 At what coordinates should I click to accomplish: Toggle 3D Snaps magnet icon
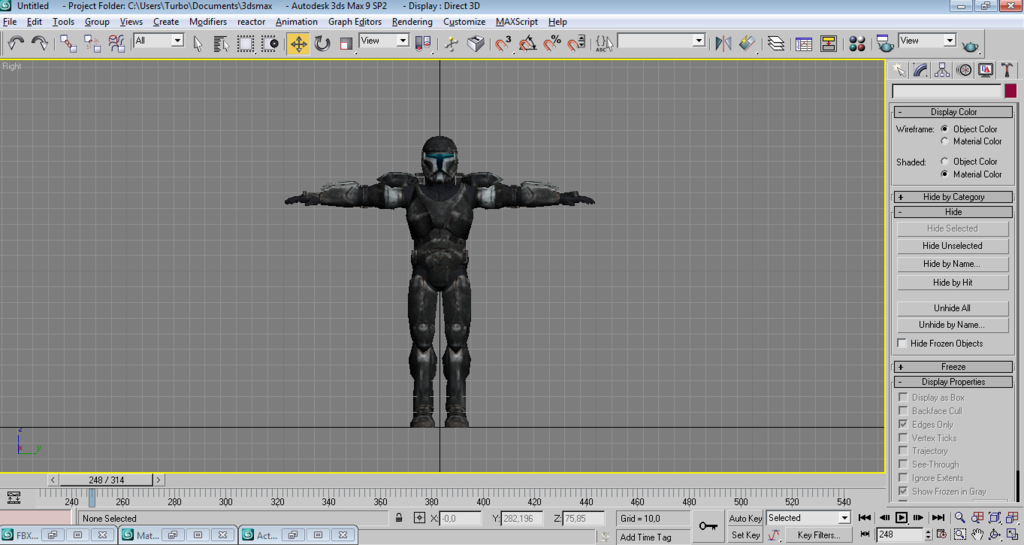tap(503, 43)
